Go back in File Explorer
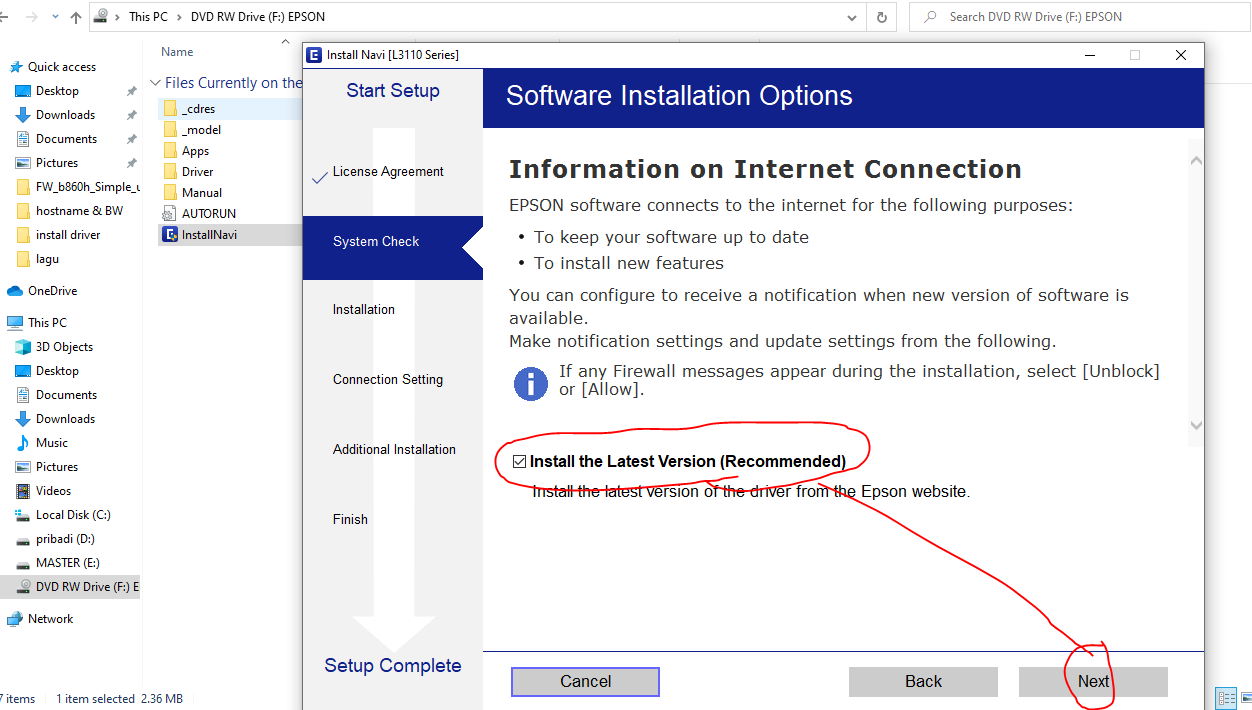 pyautogui.click(x=4, y=17)
